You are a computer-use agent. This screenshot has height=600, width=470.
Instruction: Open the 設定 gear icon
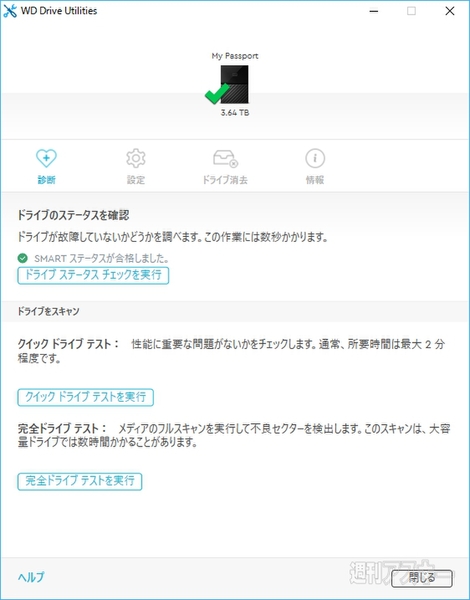(136, 158)
